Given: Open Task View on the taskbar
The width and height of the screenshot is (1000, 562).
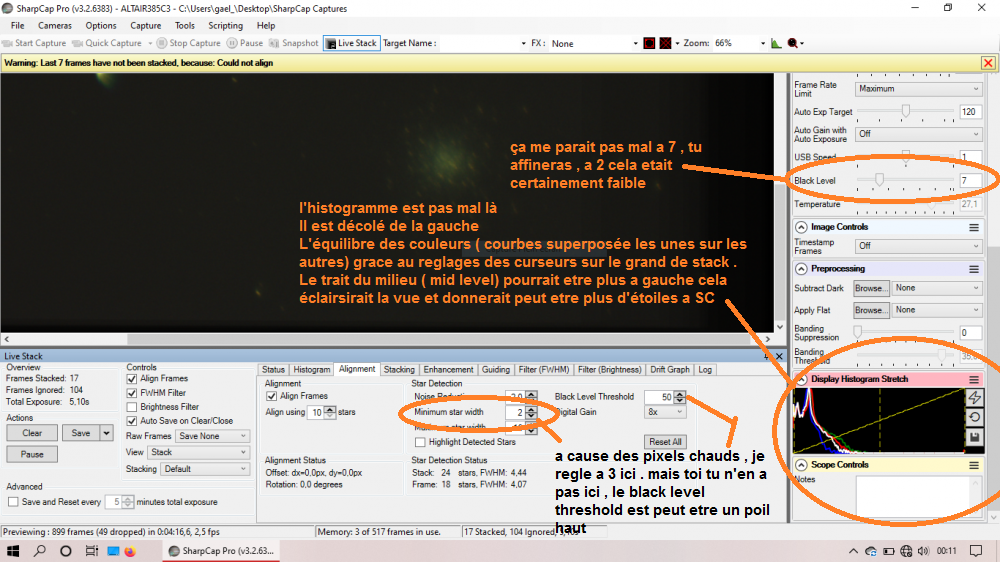Looking at the screenshot, I should click(91, 551).
